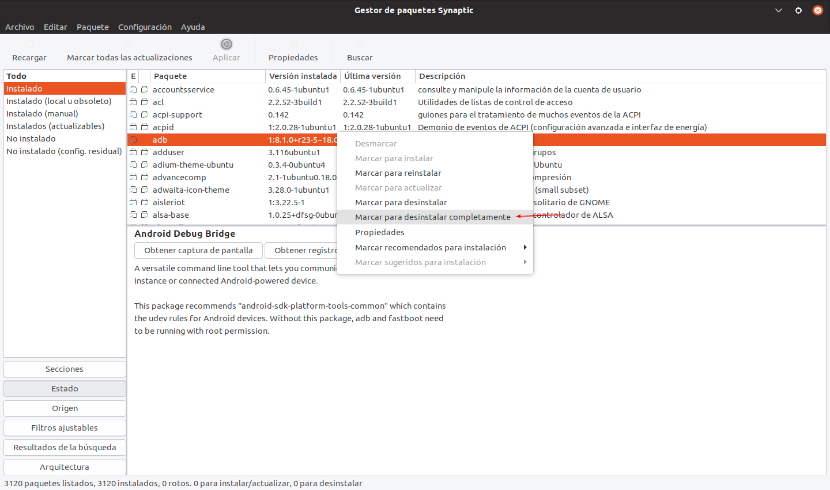This screenshot has height=490, width=830.
Task: Select Marcar para reinstalar in context menu
Action: click(397, 173)
